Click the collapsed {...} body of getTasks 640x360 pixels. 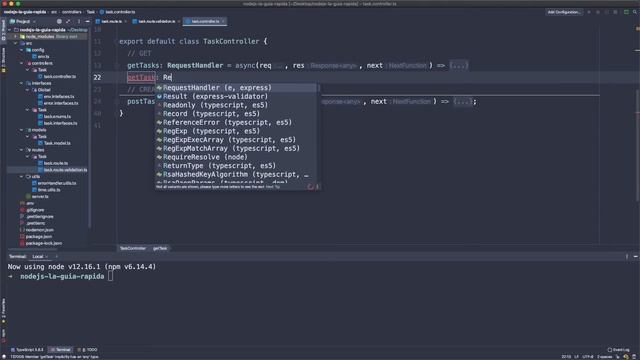459,65
